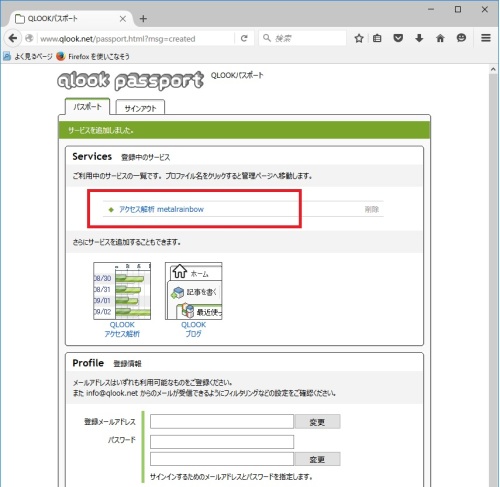Click the Pocket save icon
Image resolution: width=500 pixels, height=487 pixels.
pyautogui.click(x=398, y=38)
